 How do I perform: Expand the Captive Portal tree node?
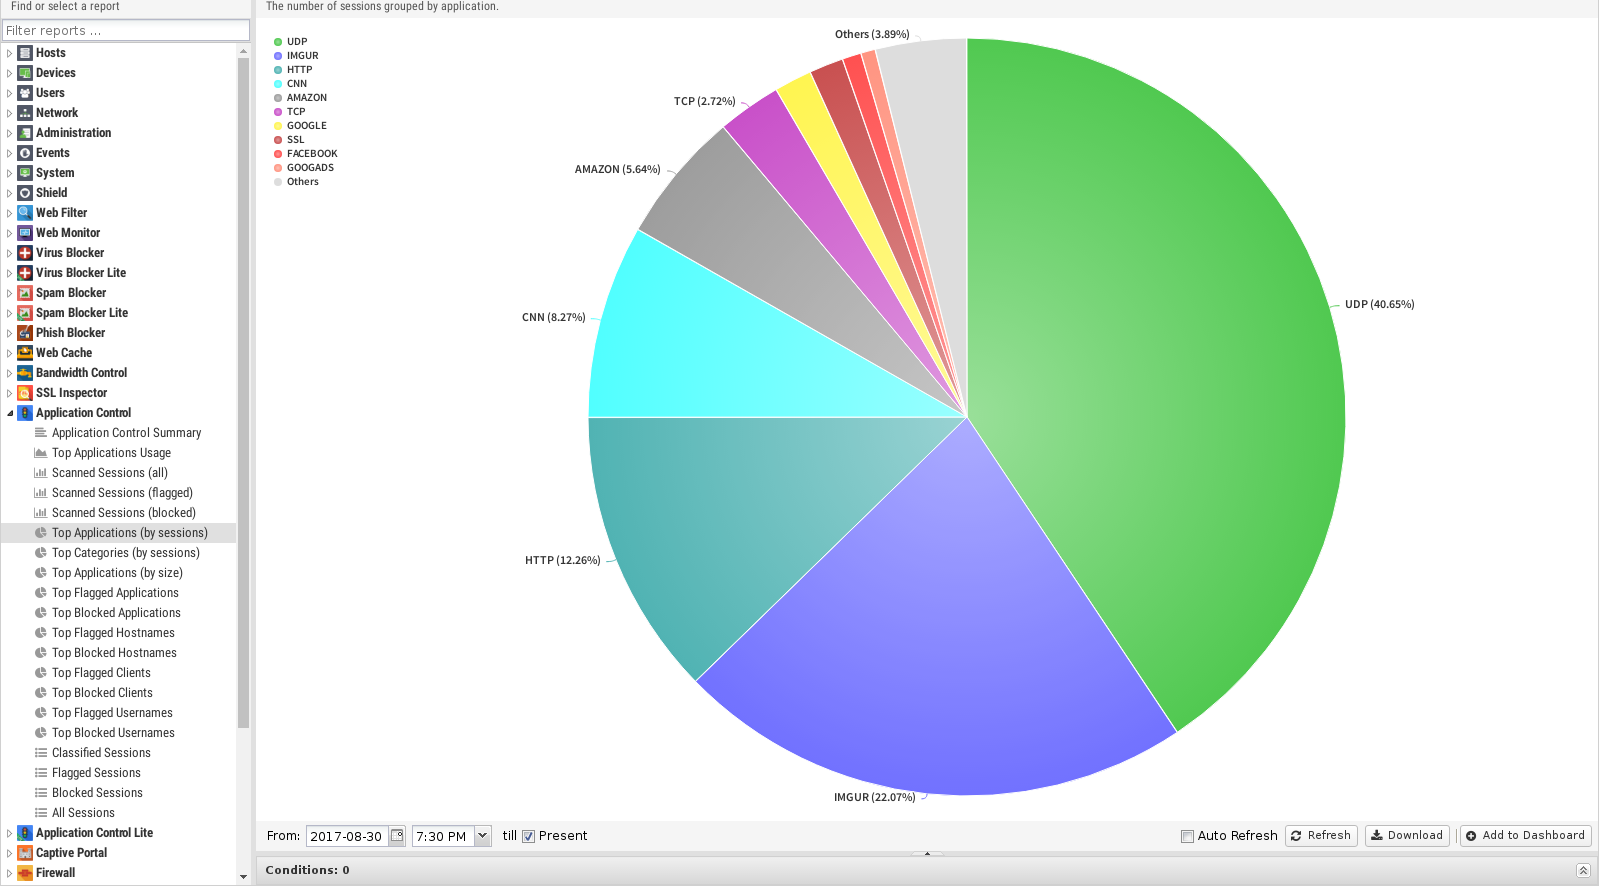(10, 853)
